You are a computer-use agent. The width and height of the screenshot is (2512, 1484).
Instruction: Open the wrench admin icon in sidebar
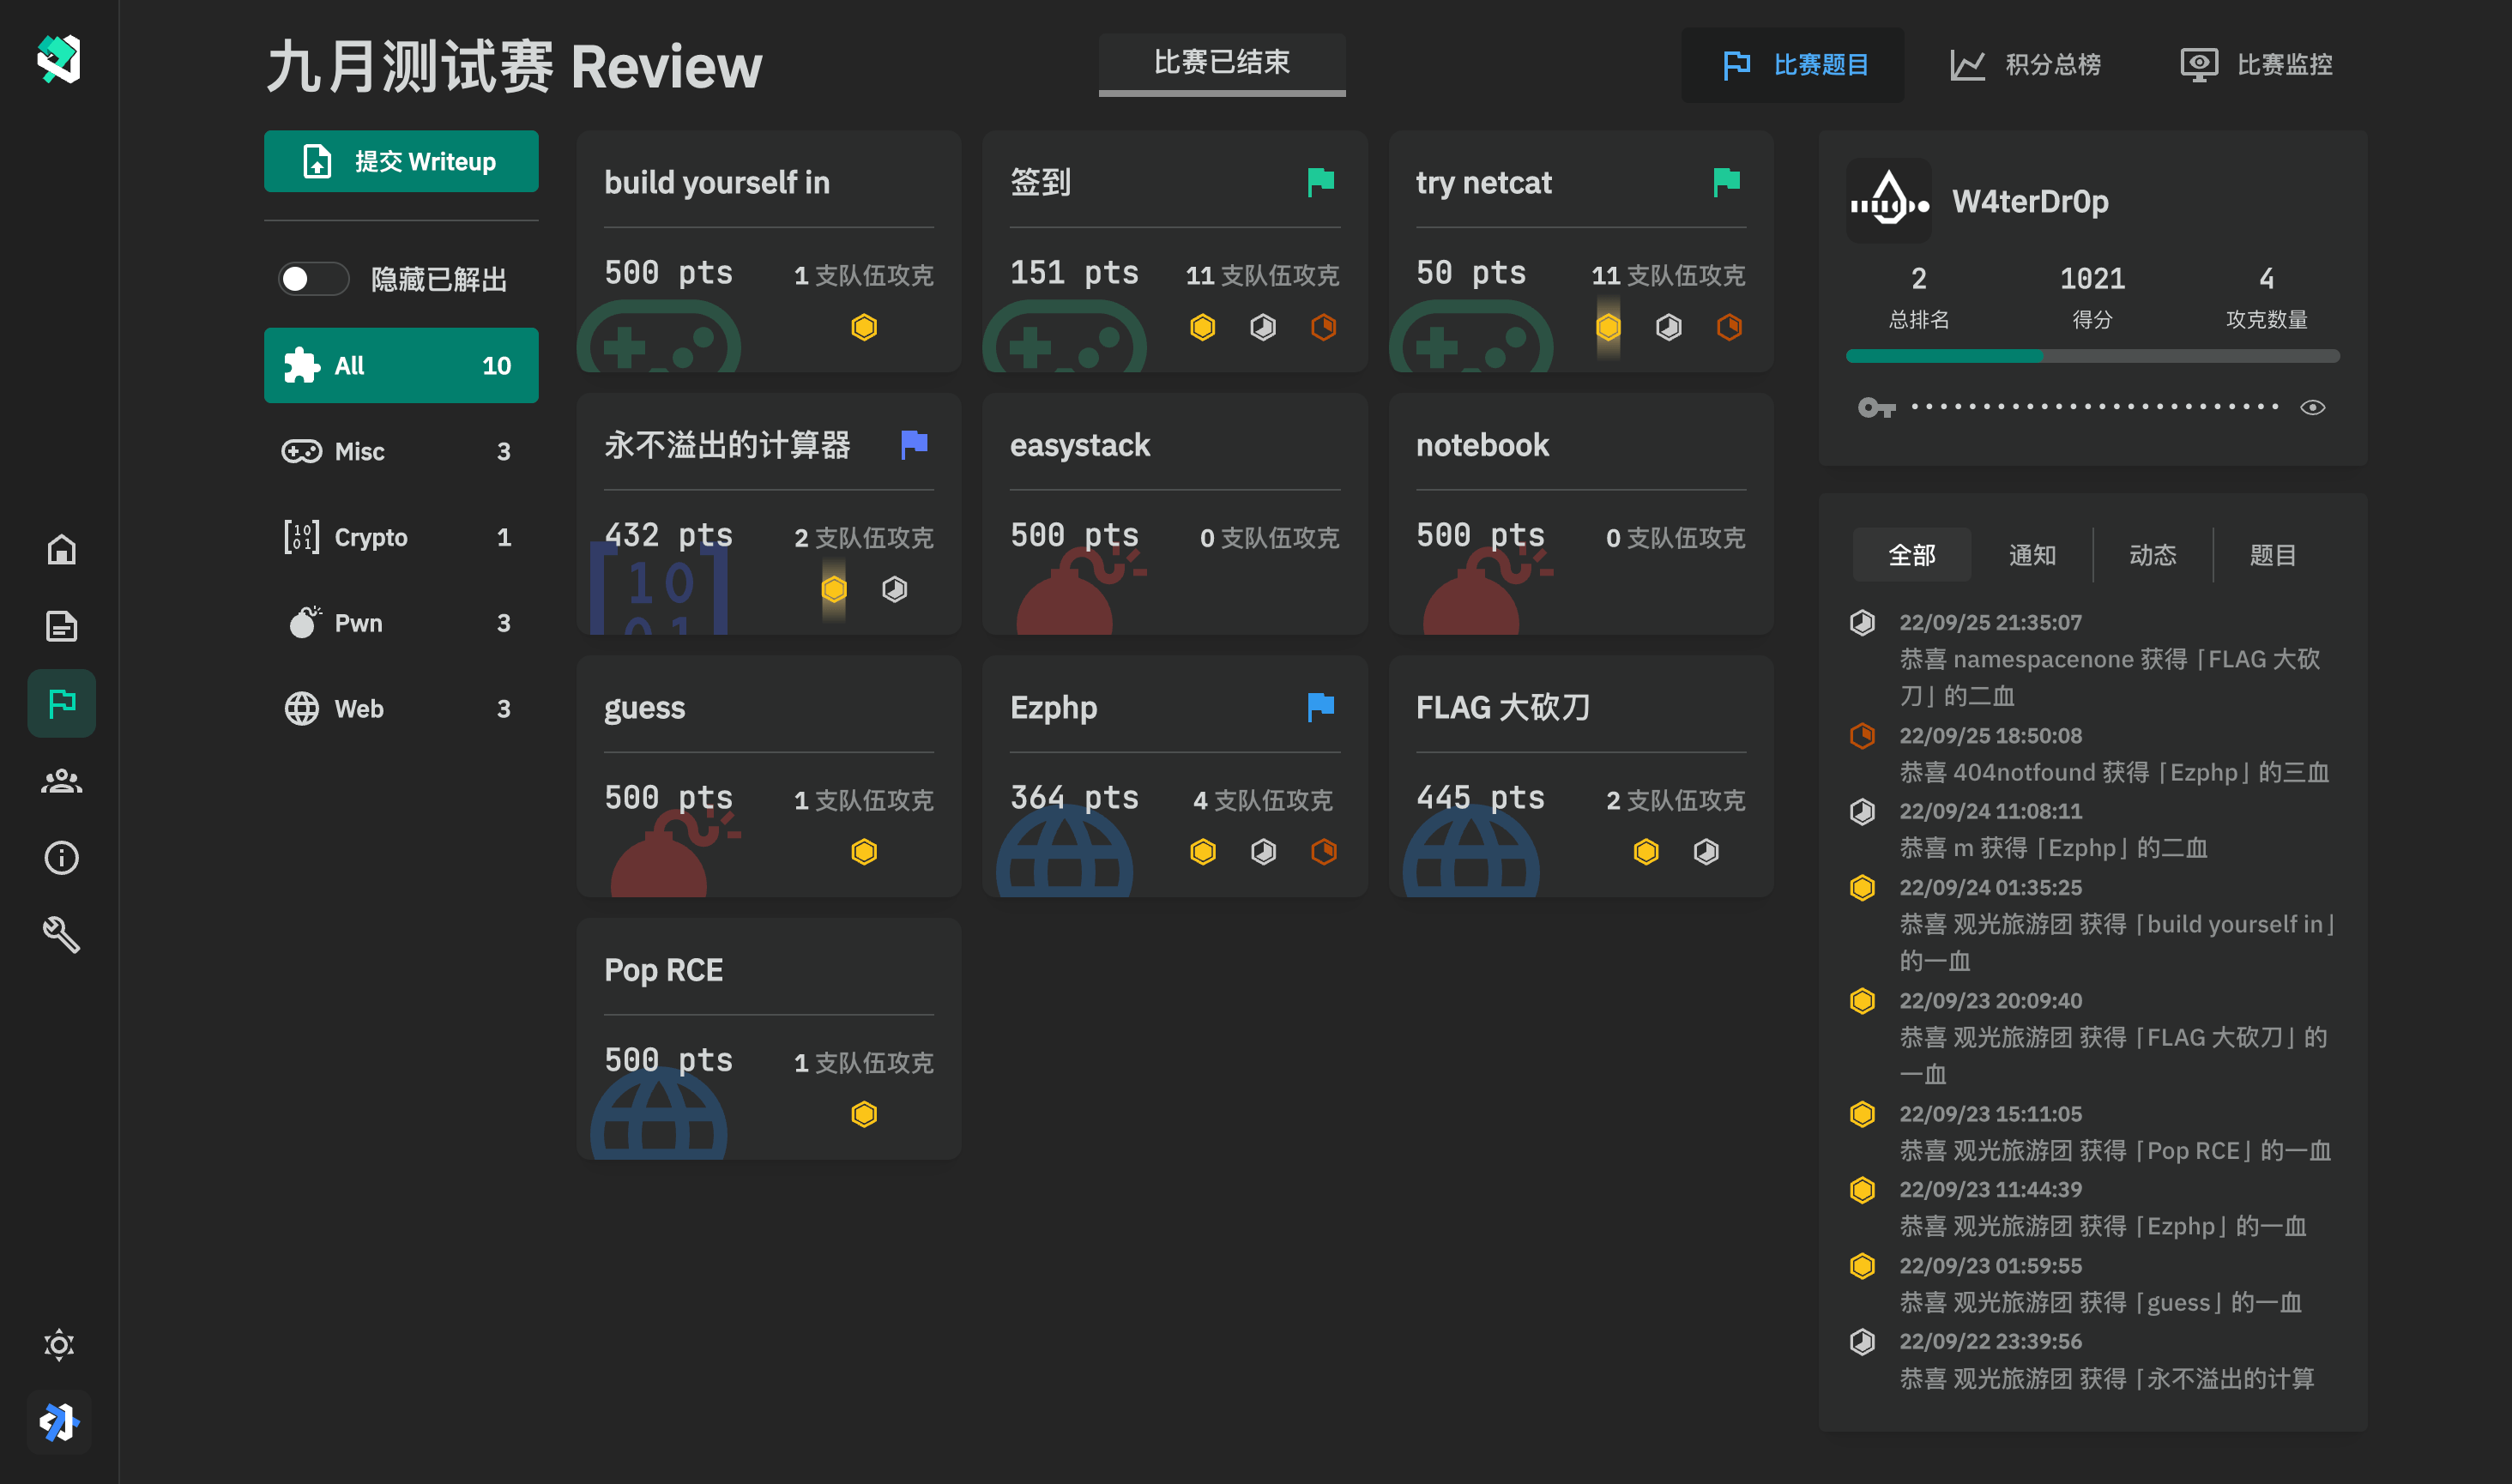61,935
